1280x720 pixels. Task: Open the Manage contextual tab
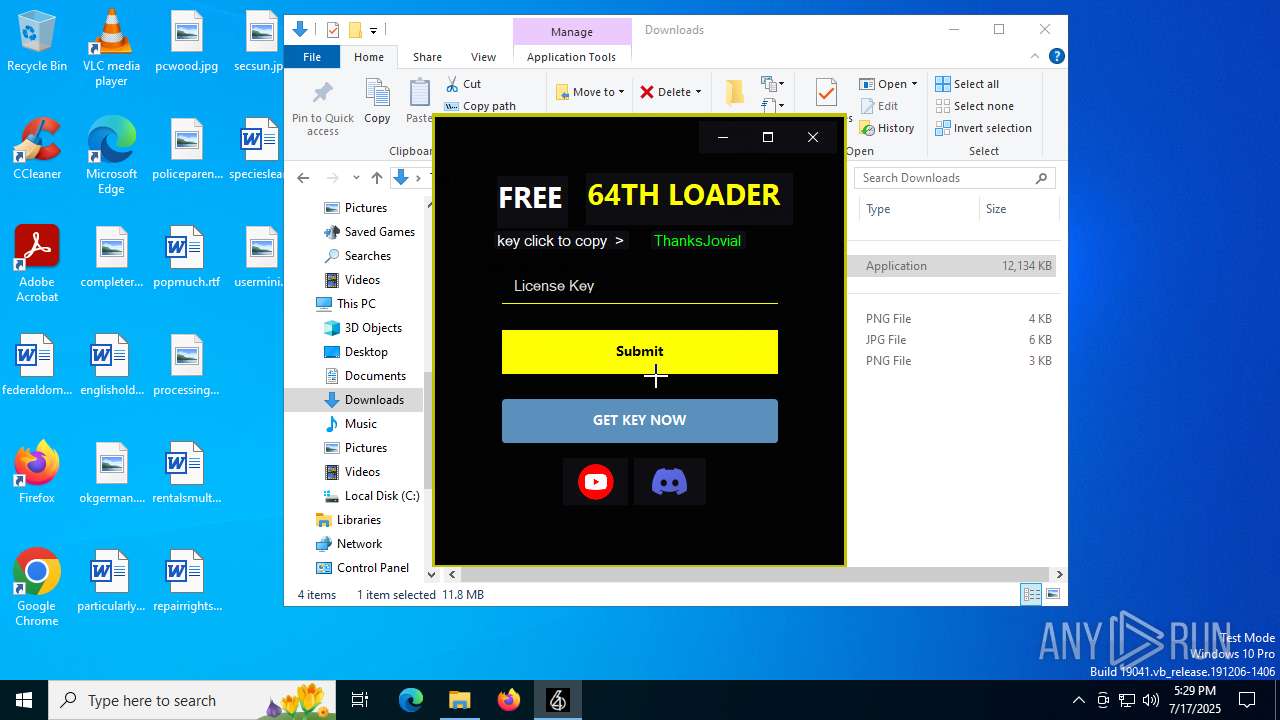click(x=572, y=32)
